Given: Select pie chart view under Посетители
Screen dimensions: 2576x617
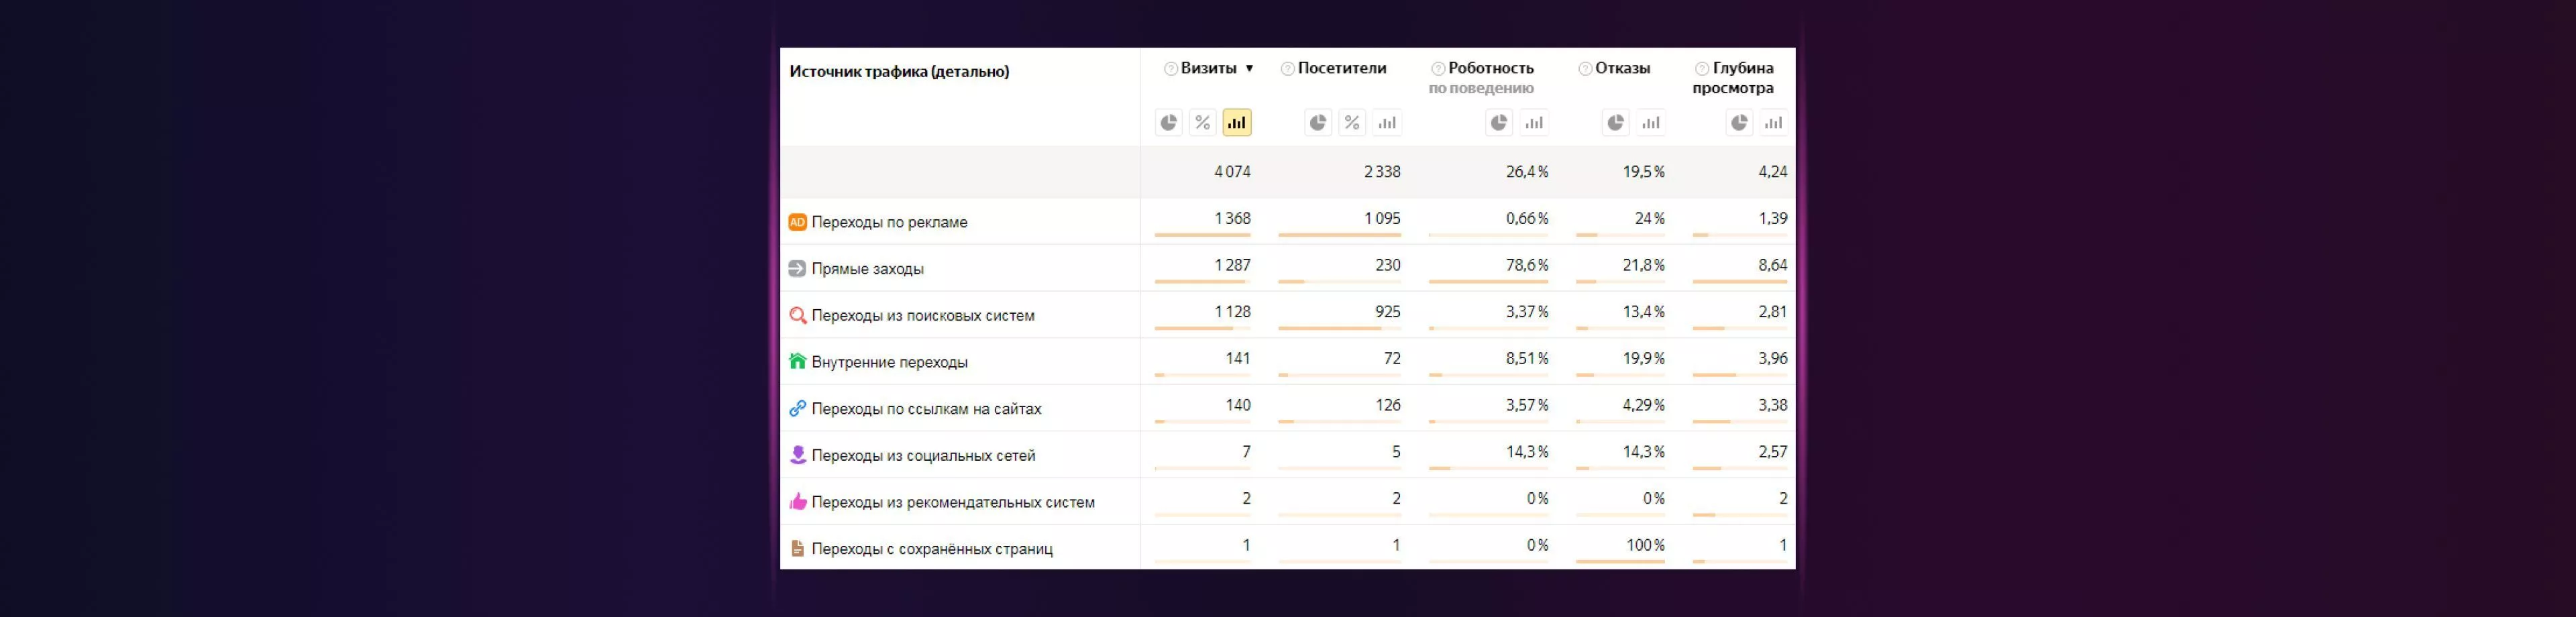Looking at the screenshot, I should coord(1318,123).
